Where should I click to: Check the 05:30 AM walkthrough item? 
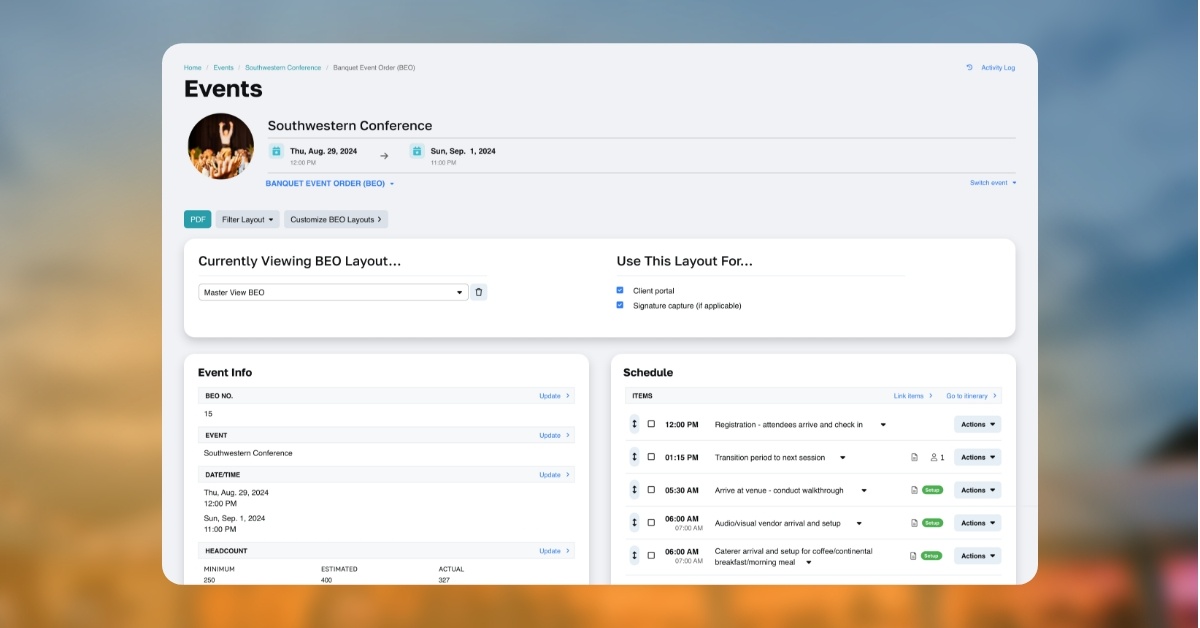click(651, 490)
